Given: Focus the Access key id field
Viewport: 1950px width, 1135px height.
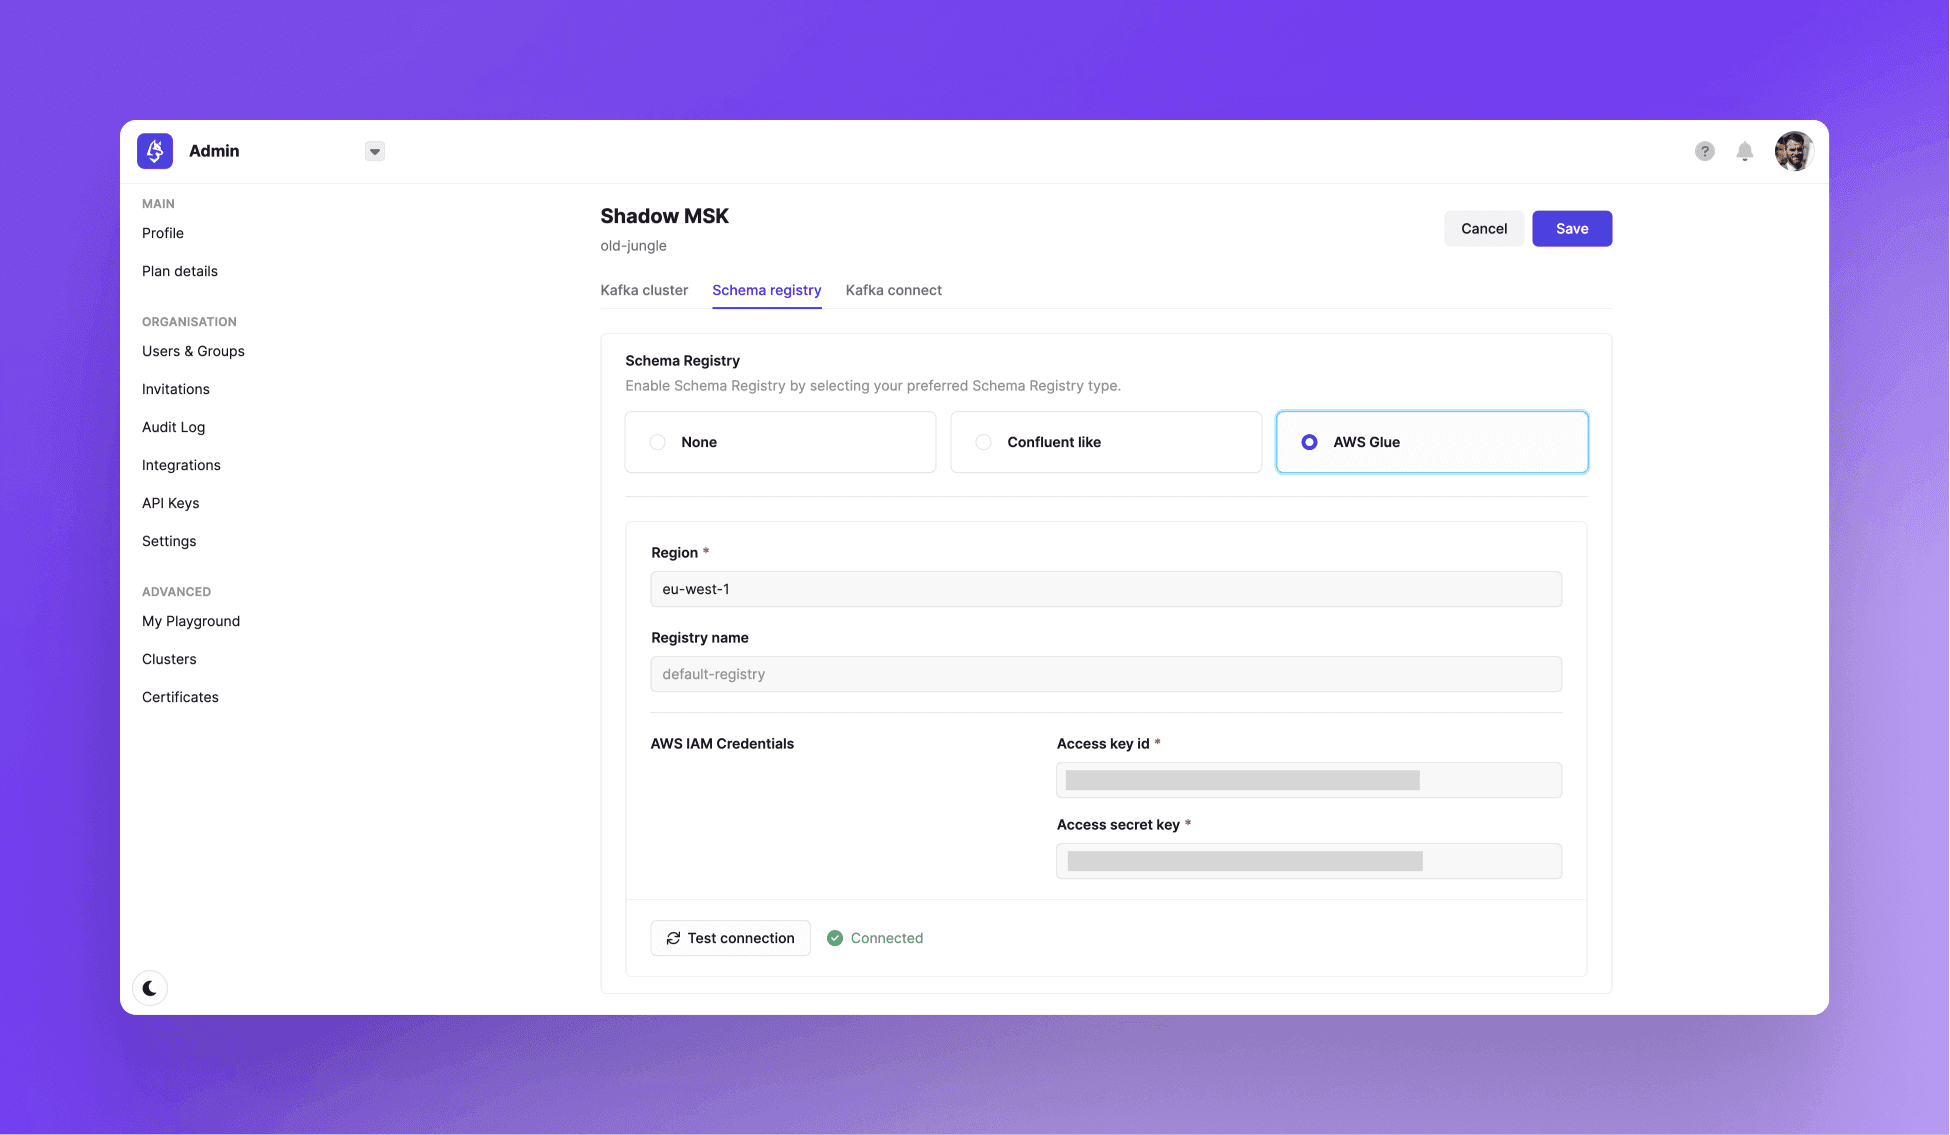Looking at the screenshot, I should click(x=1308, y=780).
